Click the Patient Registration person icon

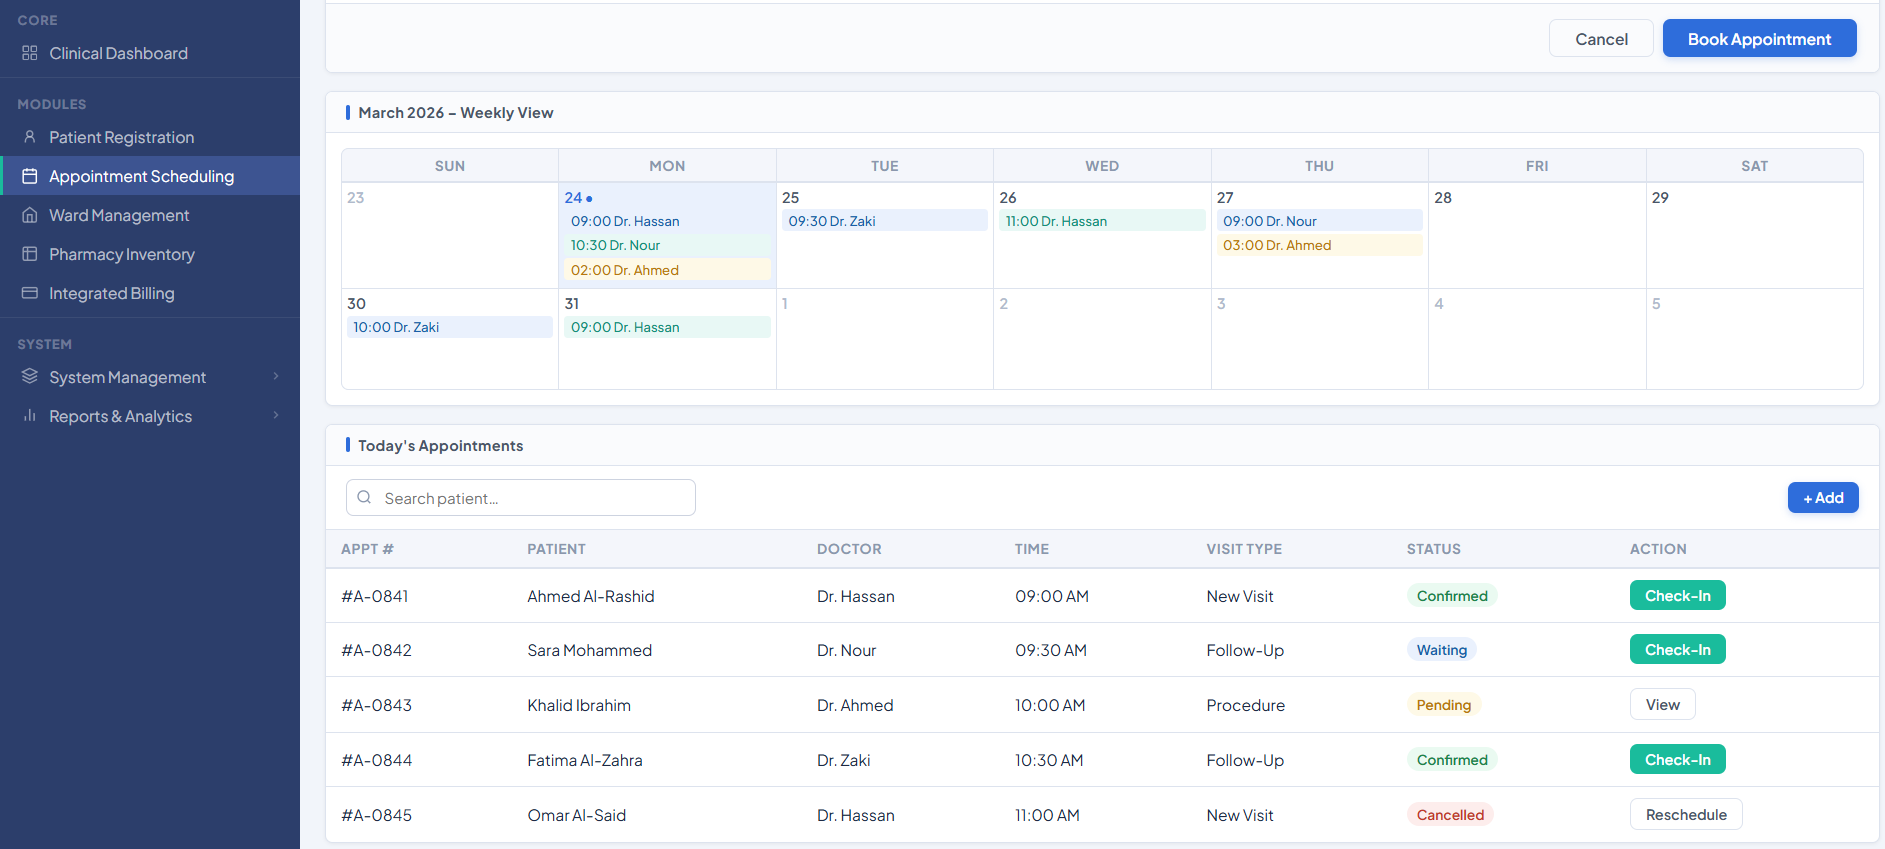tap(30, 137)
